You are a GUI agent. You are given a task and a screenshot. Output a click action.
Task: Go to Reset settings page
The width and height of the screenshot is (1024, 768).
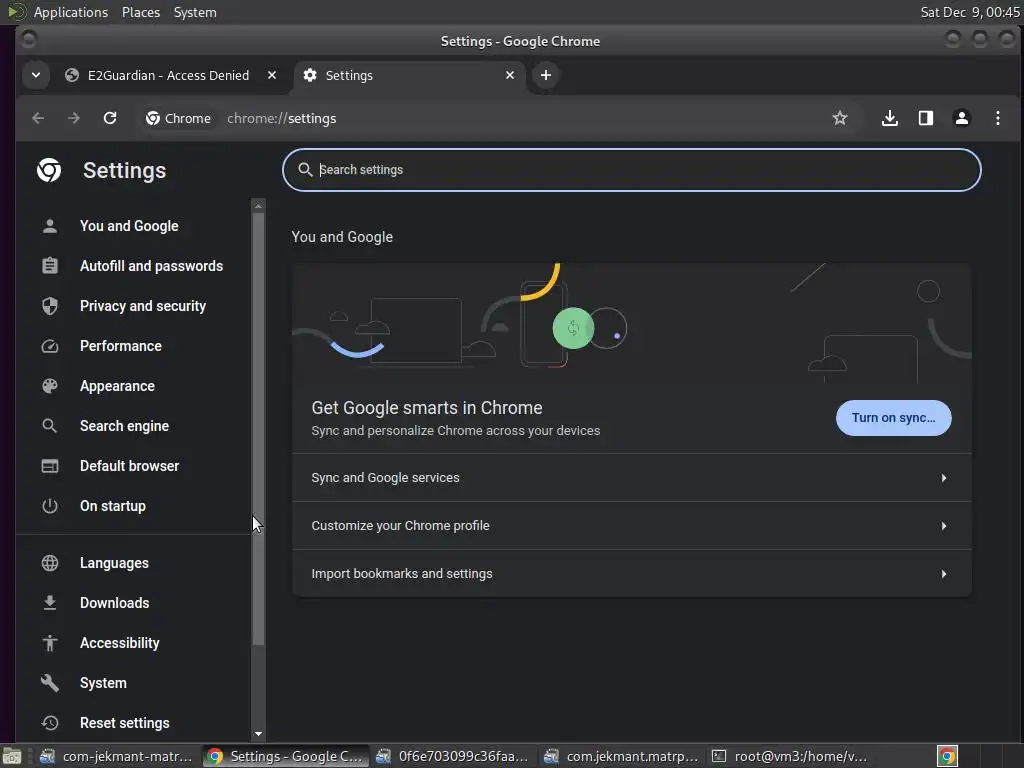pos(124,723)
